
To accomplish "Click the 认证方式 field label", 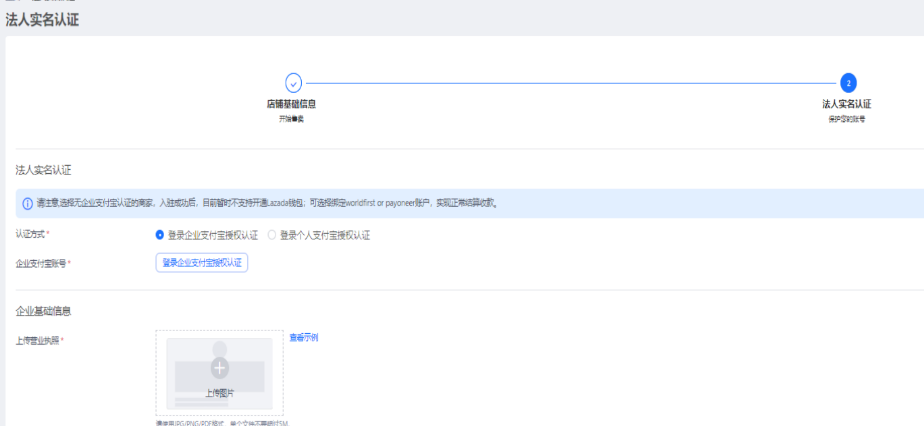I will [x=32, y=234].
